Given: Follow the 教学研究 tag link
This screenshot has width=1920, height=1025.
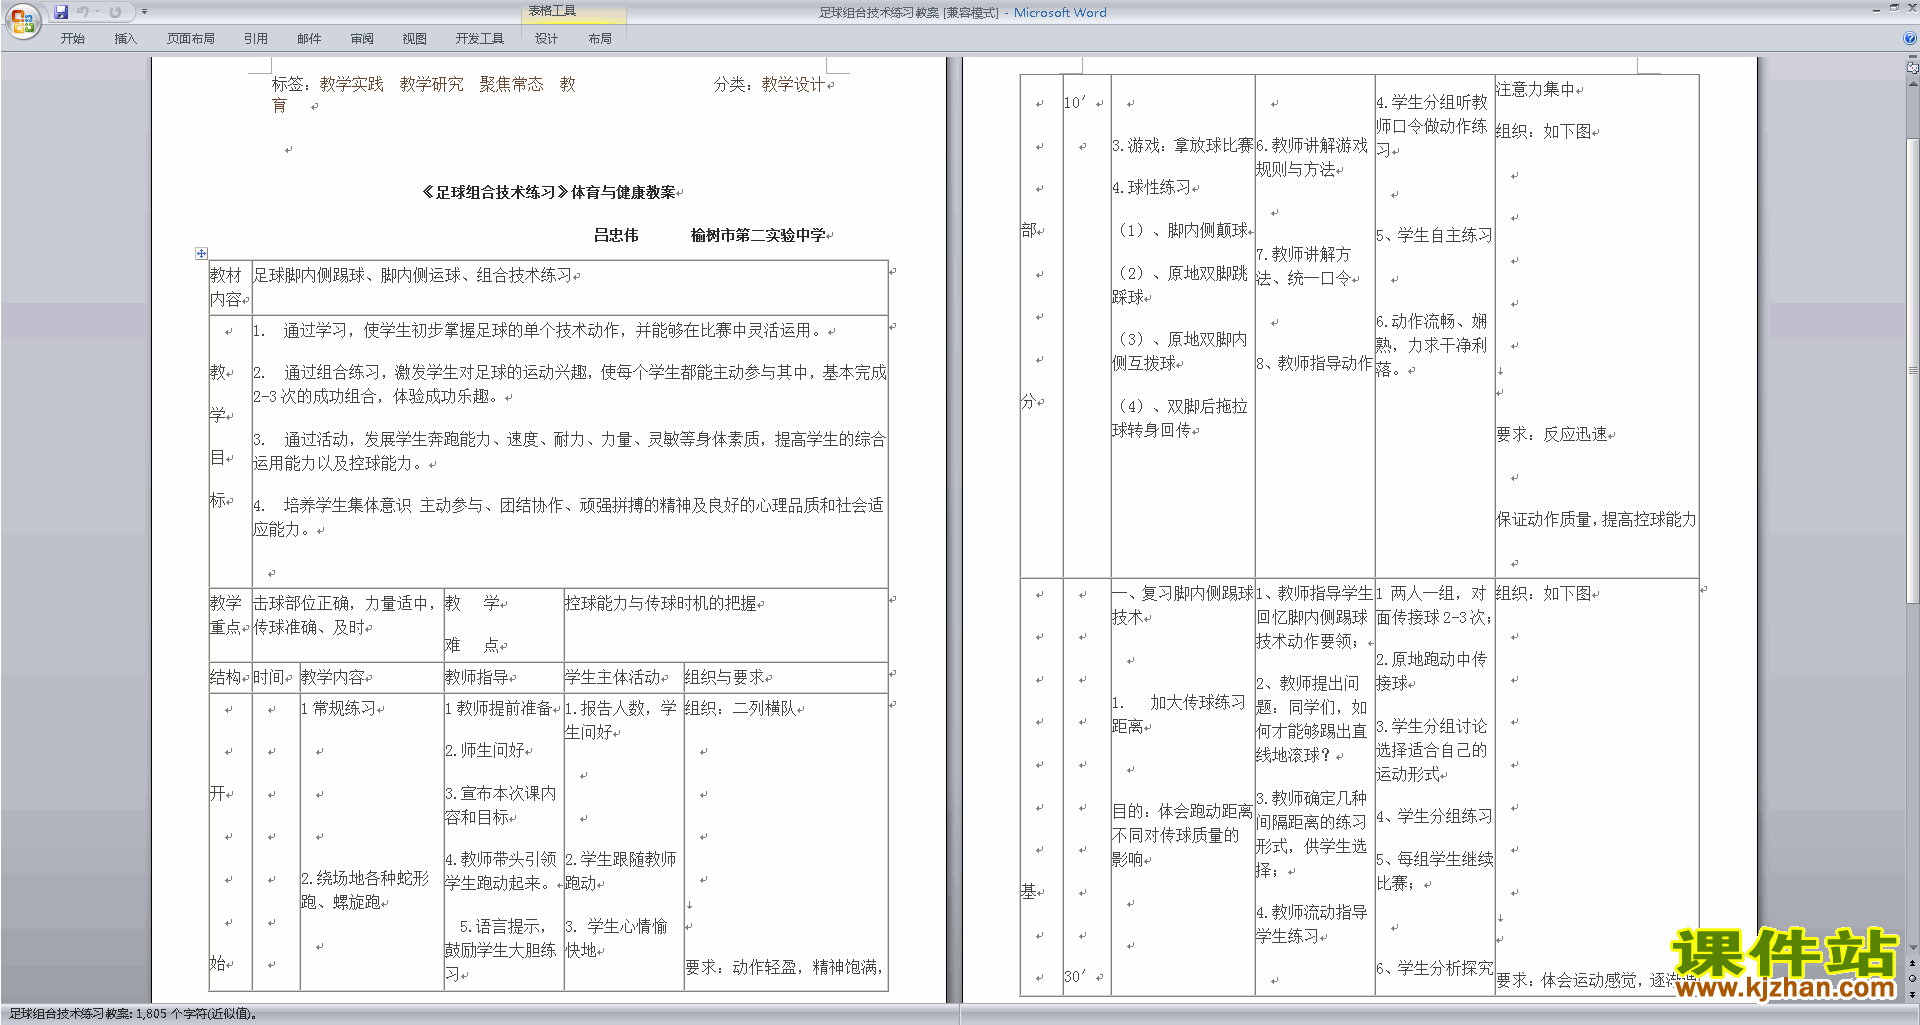Looking at the screenshot, I should (431, 84).
